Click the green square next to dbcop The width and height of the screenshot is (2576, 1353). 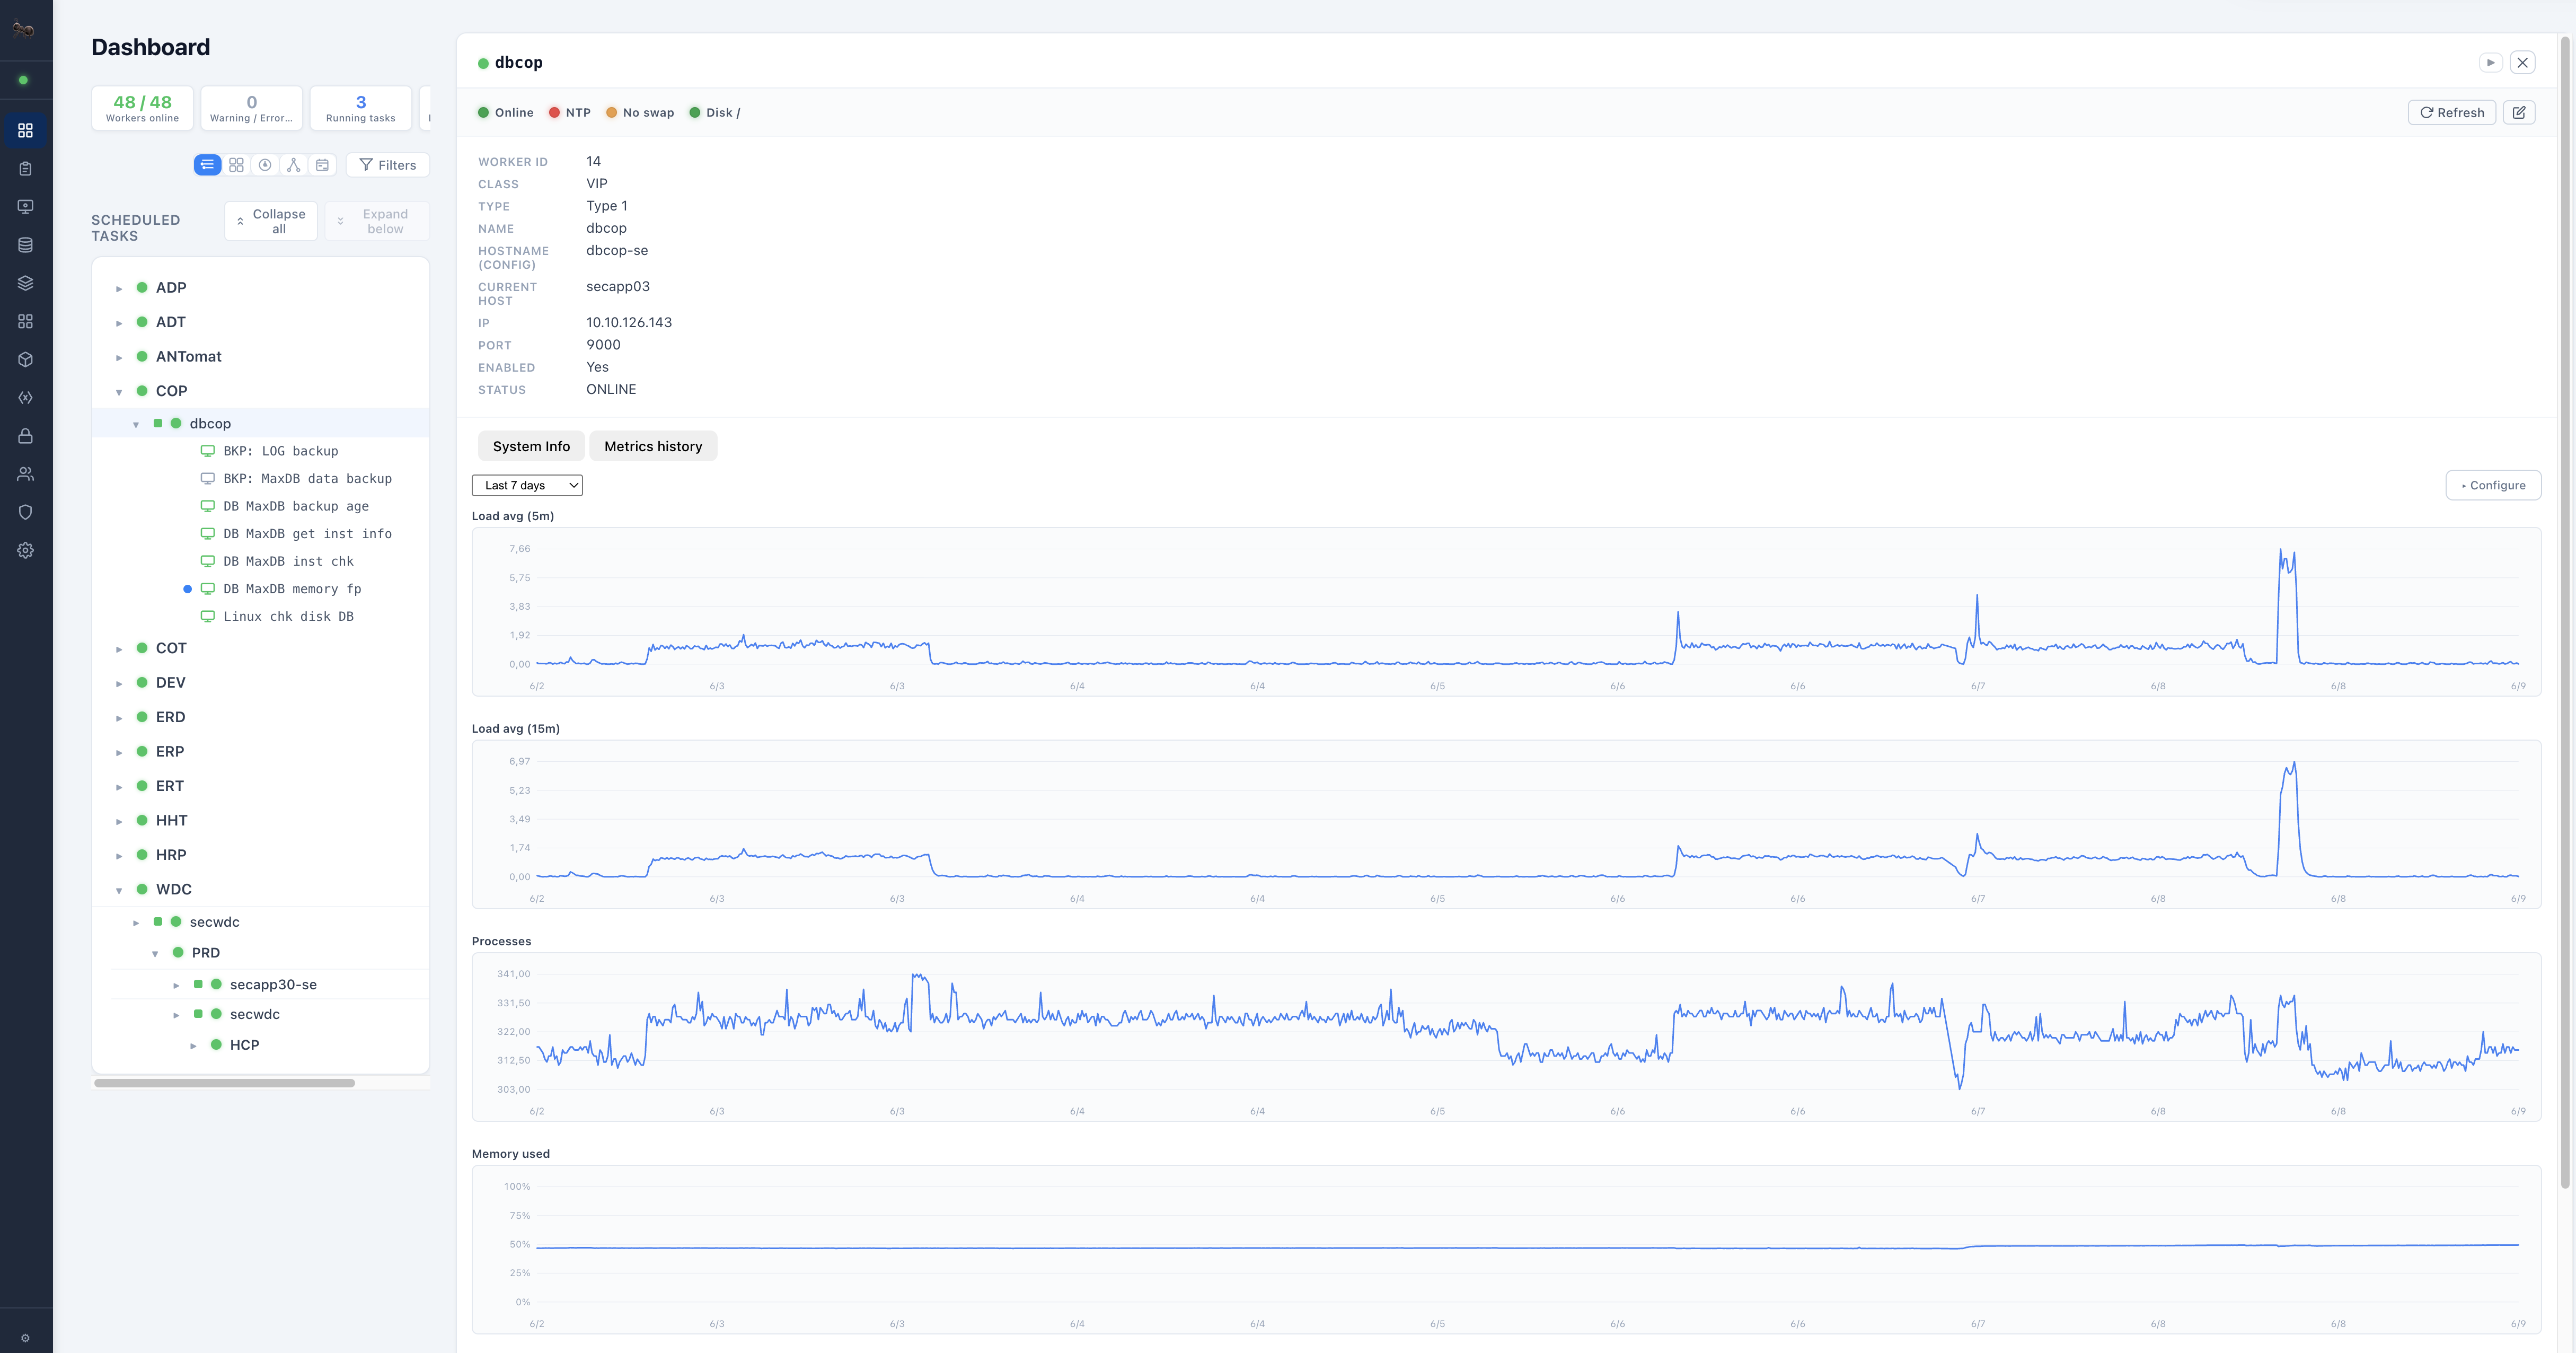coord(158,423)
